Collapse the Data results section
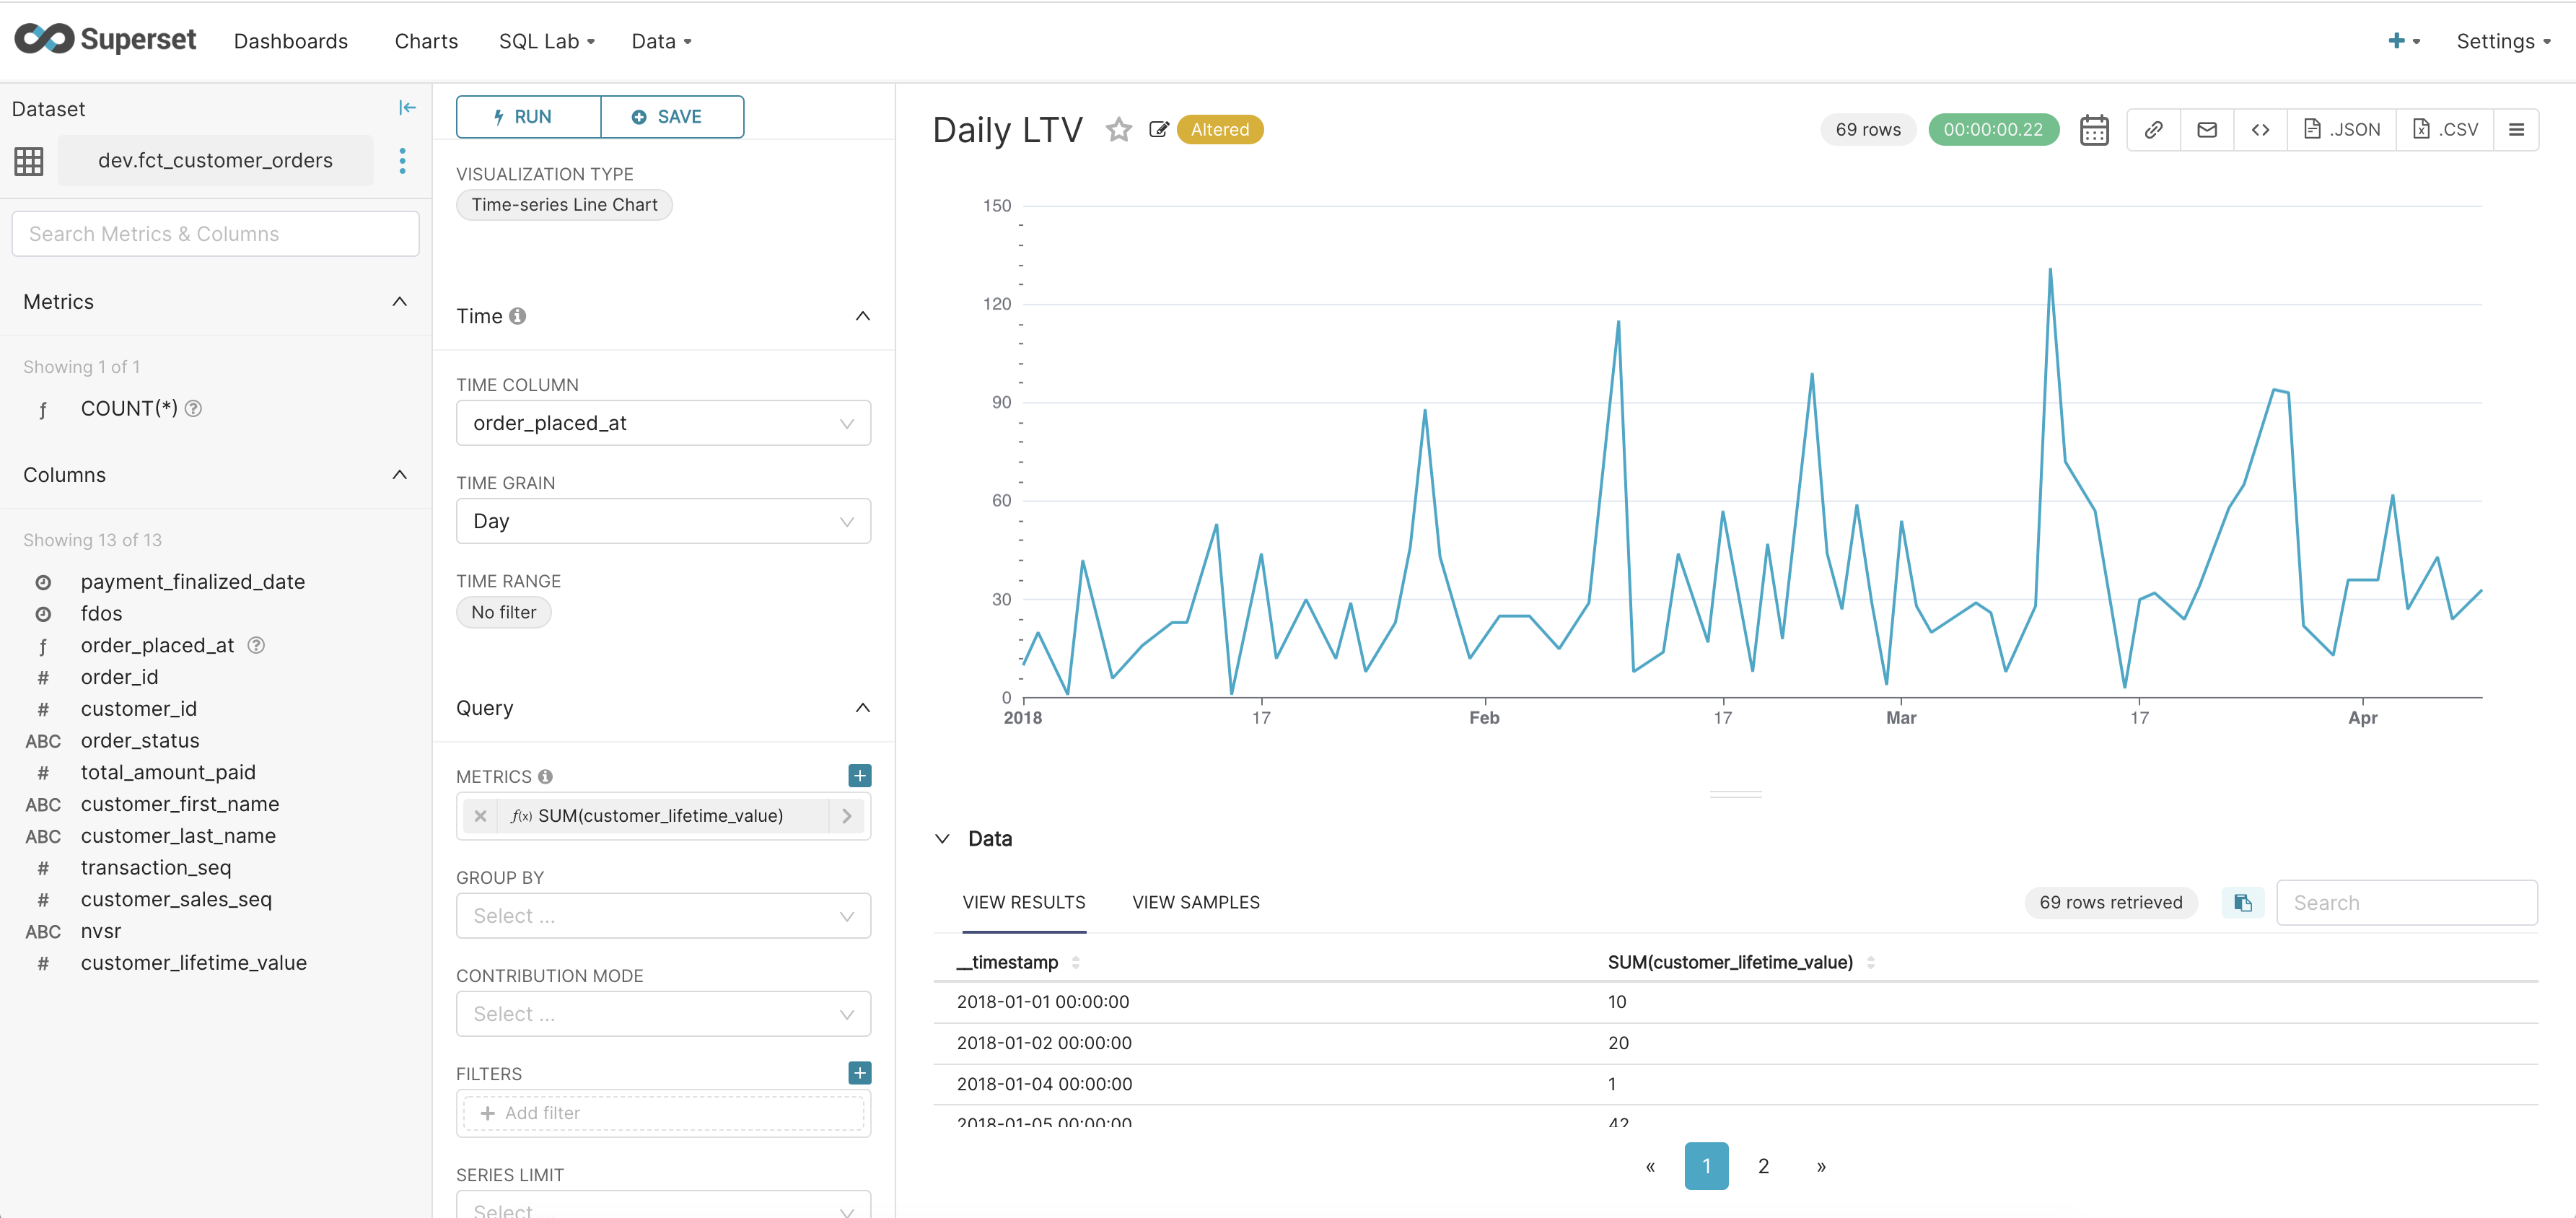Image resolution: width=2576 pixels, height=1218 pixels. [x=942, y=839]
